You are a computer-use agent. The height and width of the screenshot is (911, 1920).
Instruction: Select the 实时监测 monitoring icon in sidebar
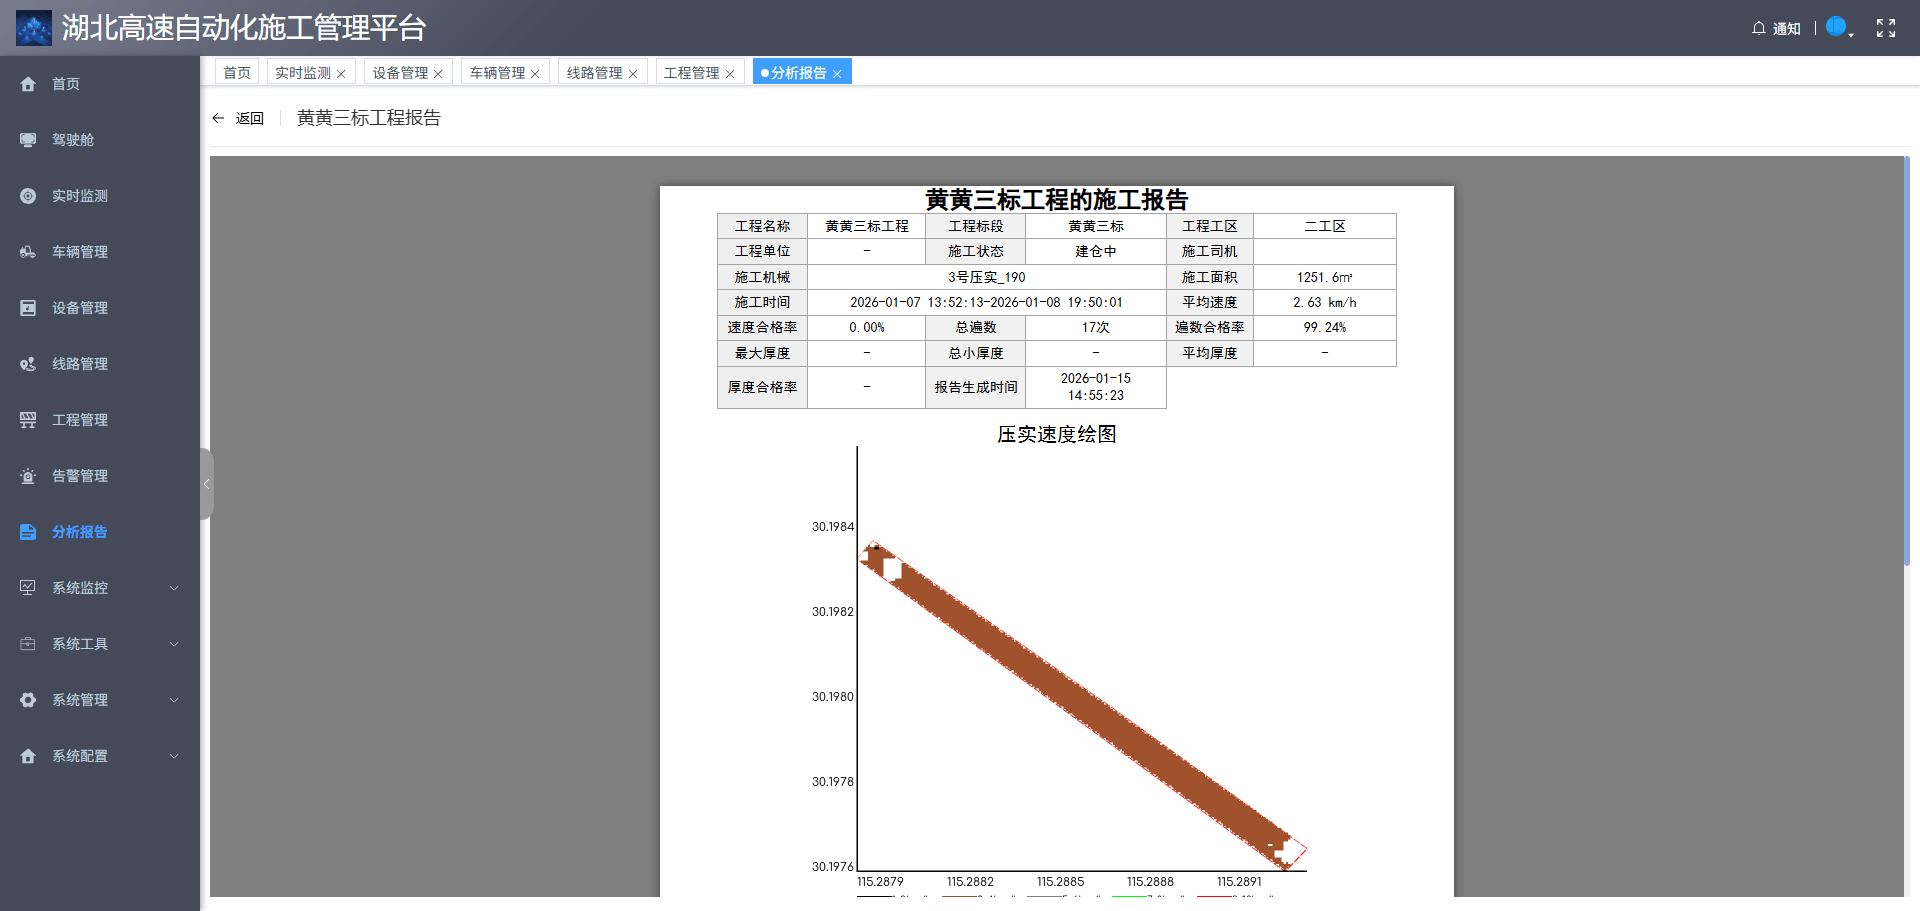[28, 196]
